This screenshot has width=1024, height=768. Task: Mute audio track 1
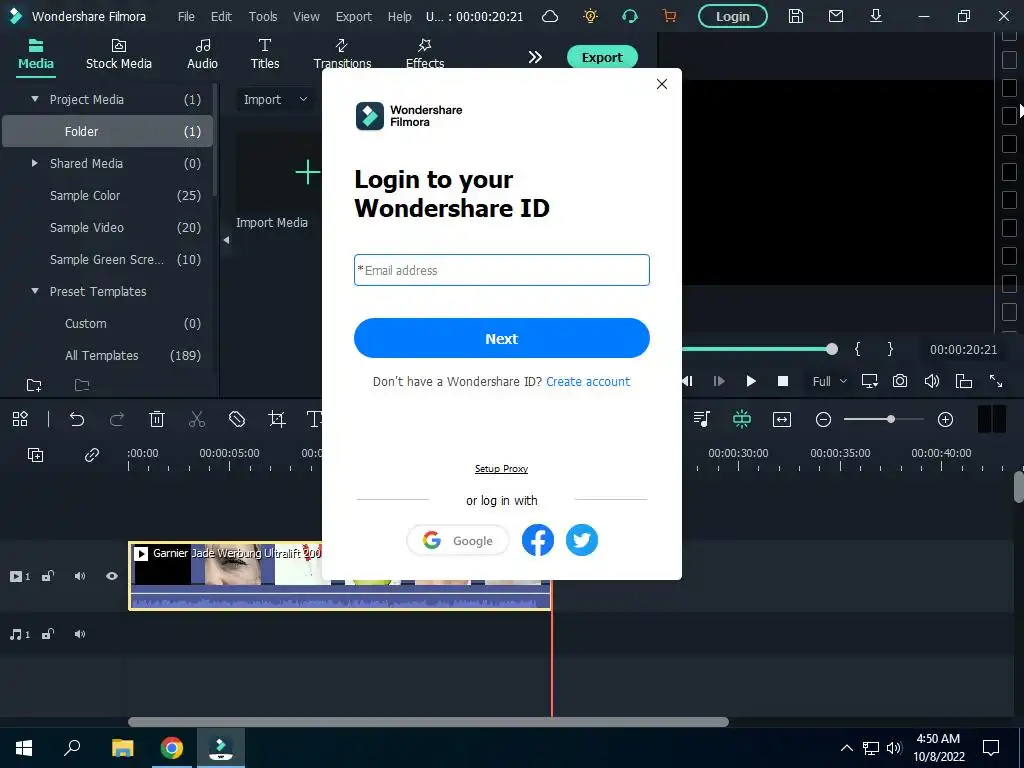80,634
